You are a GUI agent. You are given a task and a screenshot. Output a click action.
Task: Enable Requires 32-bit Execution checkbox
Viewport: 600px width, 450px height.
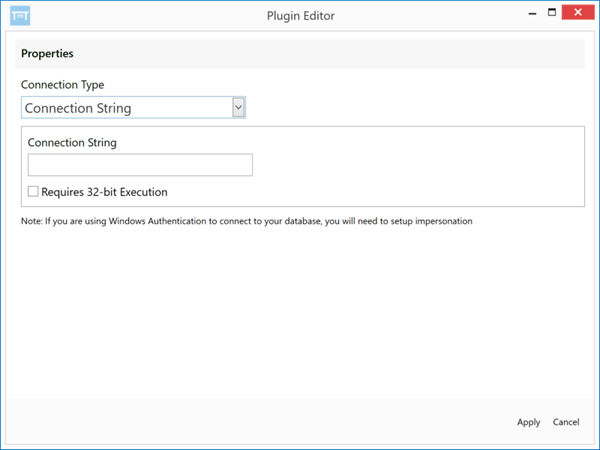[33, 191]
